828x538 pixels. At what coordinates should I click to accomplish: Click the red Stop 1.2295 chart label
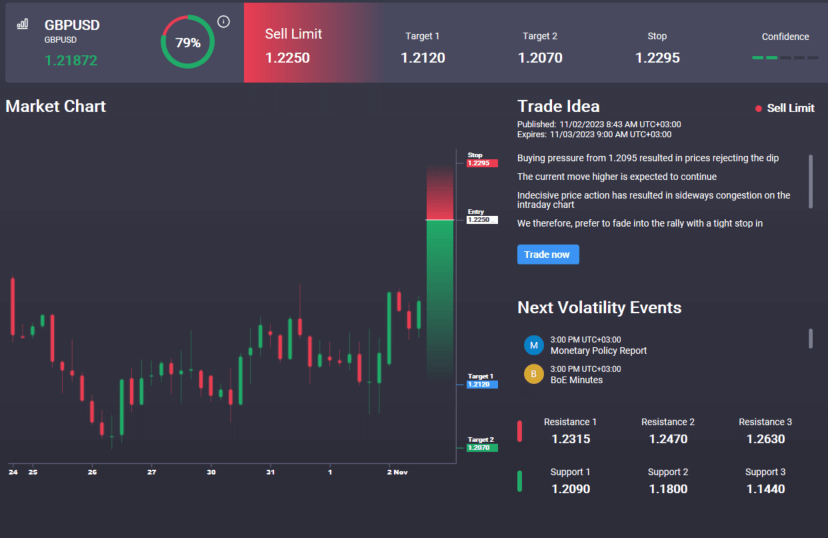[482, 163]
